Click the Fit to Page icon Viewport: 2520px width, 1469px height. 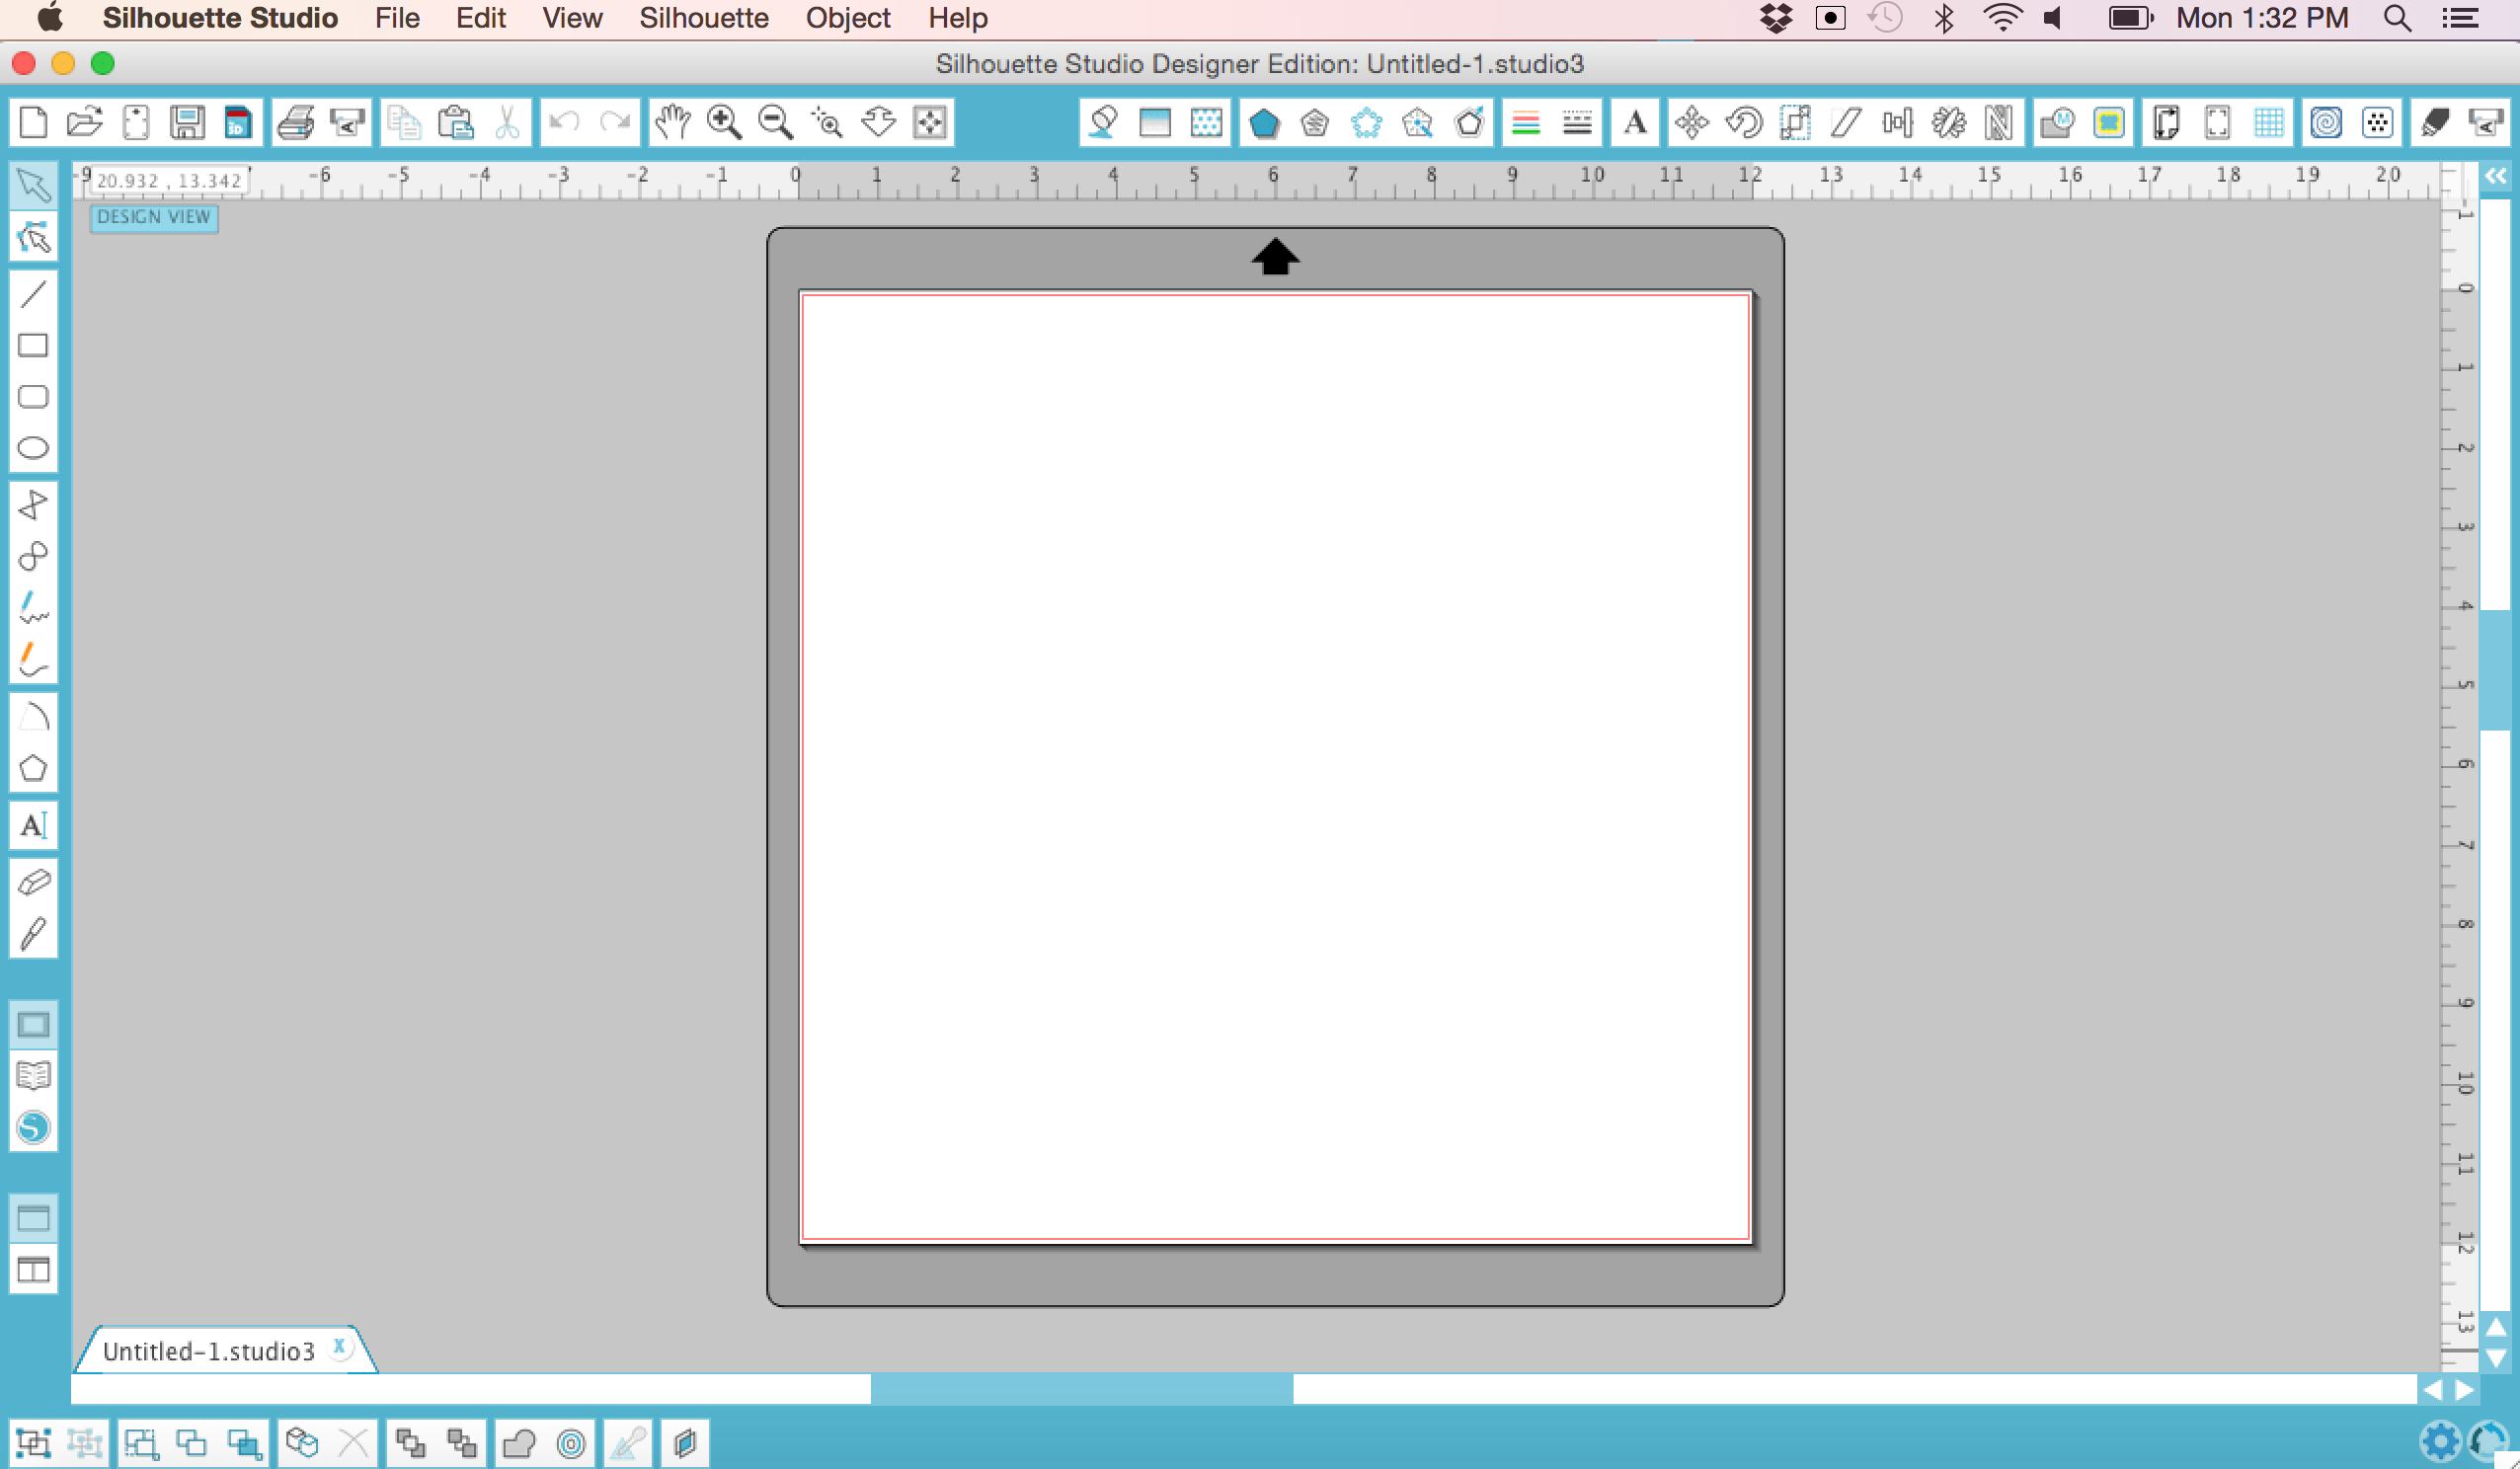[930, 122]
